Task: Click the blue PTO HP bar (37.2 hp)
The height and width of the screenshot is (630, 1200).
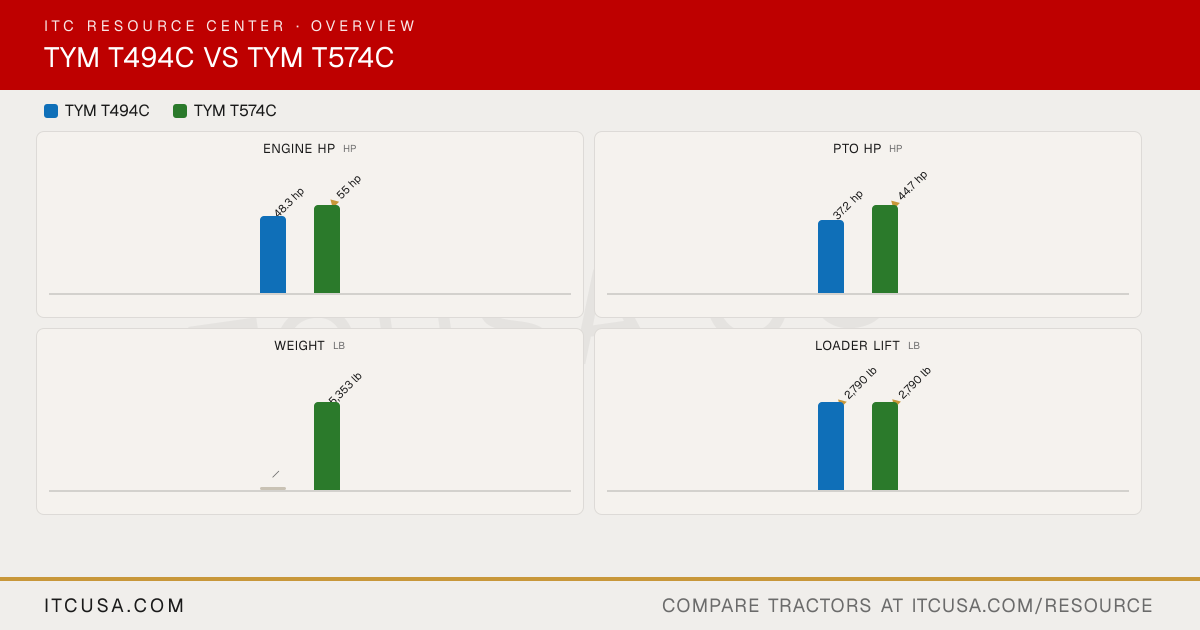Action: click(x=831, y=257)
